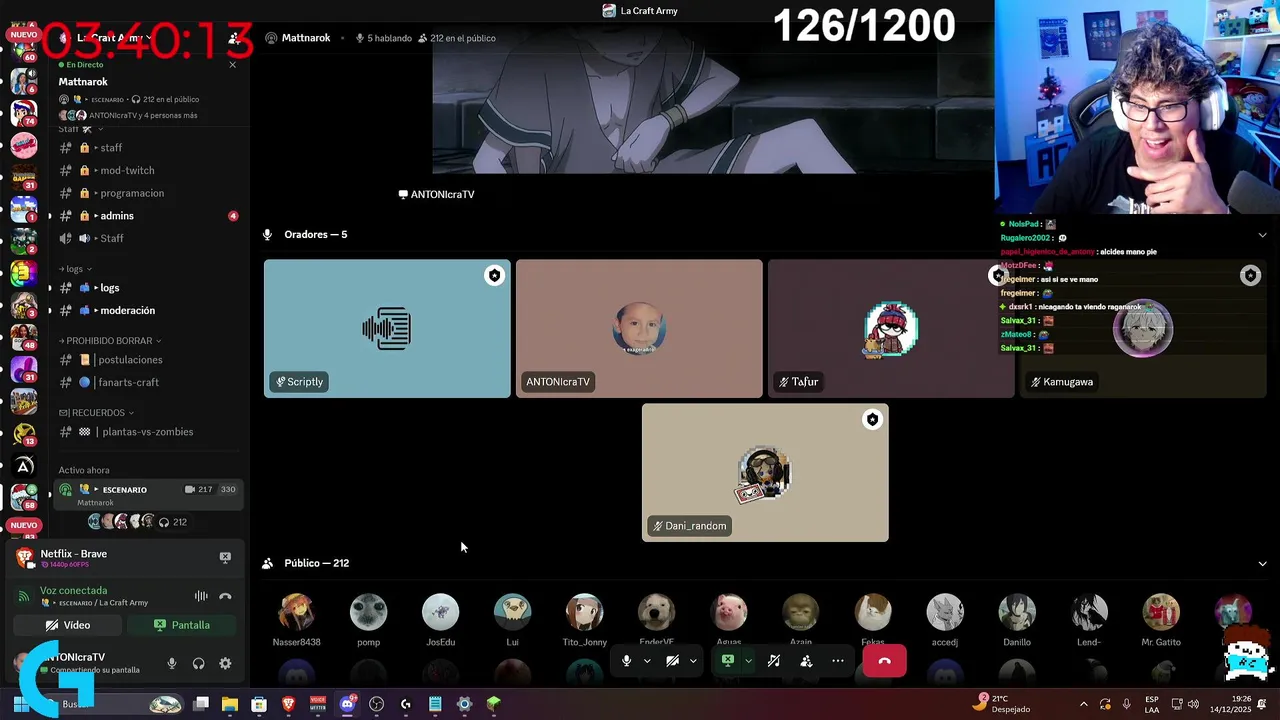Open the plantas-vs-zombies channel
The height and width of the screenshot is (720, 1280).
[148, 432]
